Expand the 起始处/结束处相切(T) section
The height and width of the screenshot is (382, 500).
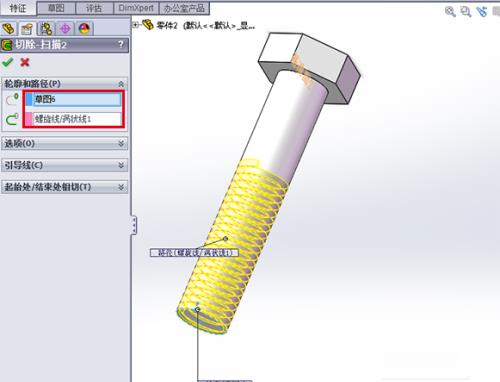[121, 187]
